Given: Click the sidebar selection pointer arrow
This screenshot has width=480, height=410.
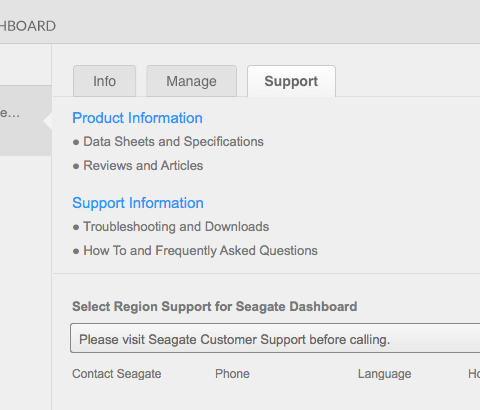Looking at the screenshot, I should point(48,121).
